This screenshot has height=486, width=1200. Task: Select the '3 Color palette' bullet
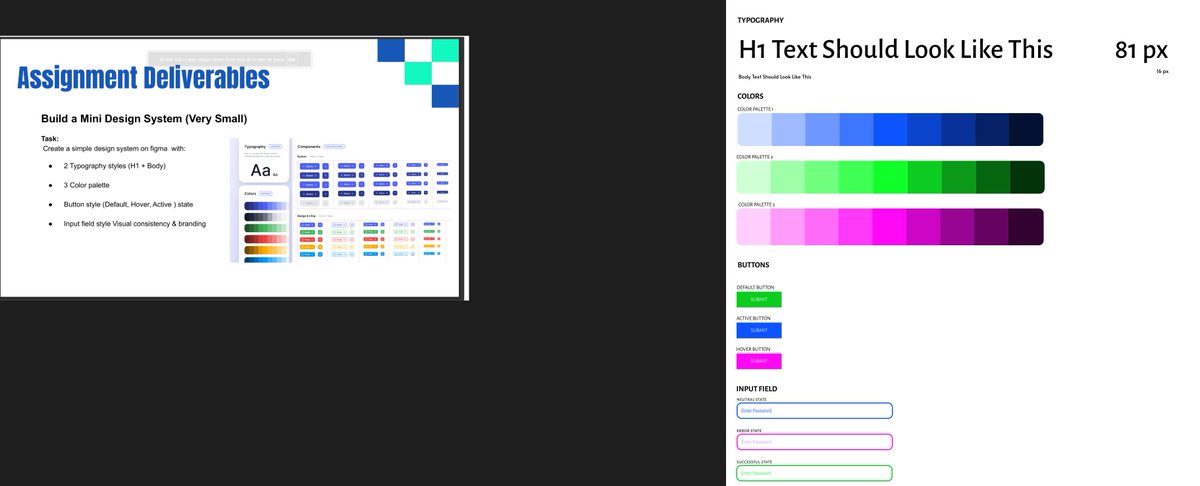(x=87, y=185)
